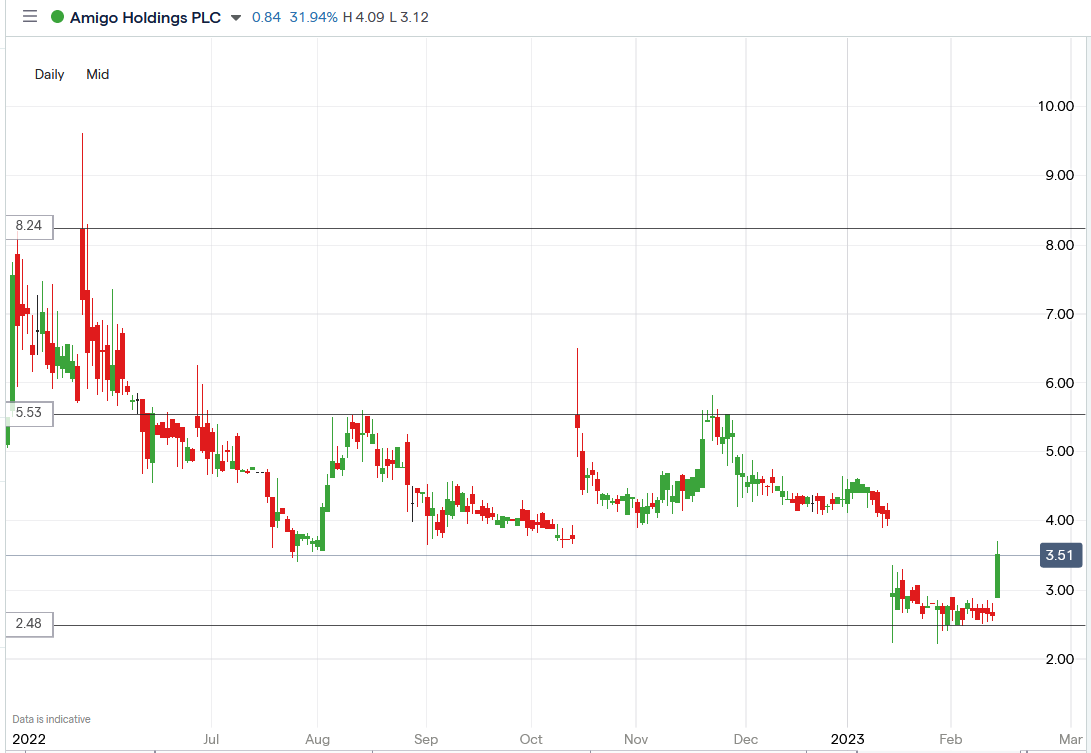Click the H 4.09 high value
This screenshot has width=1091, height=753.
tap(363, 17)
